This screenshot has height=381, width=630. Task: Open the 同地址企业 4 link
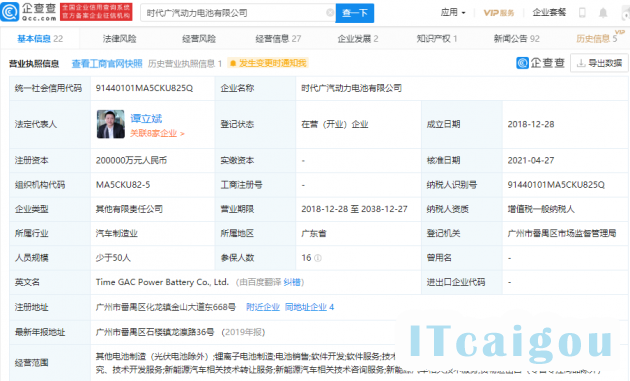pyautogui.click(x=309, y=307)
